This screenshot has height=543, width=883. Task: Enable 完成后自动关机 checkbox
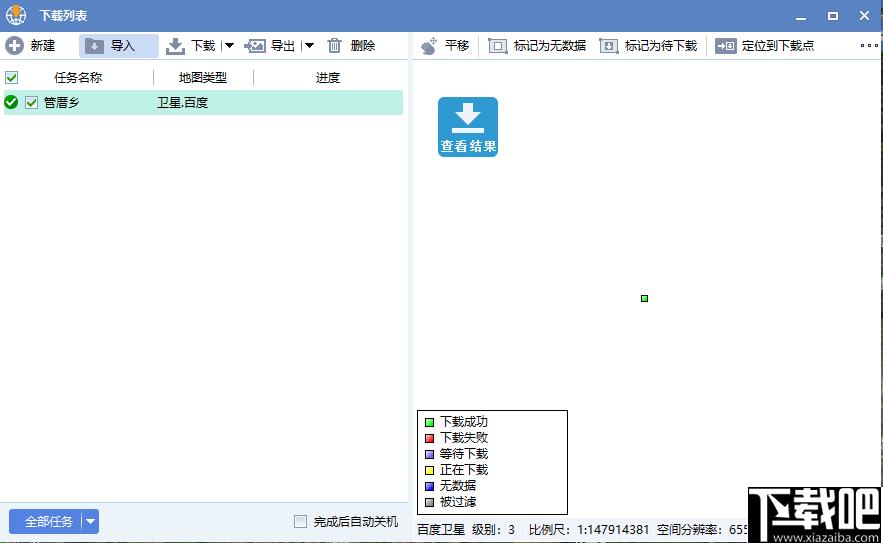tap(301, 522)
